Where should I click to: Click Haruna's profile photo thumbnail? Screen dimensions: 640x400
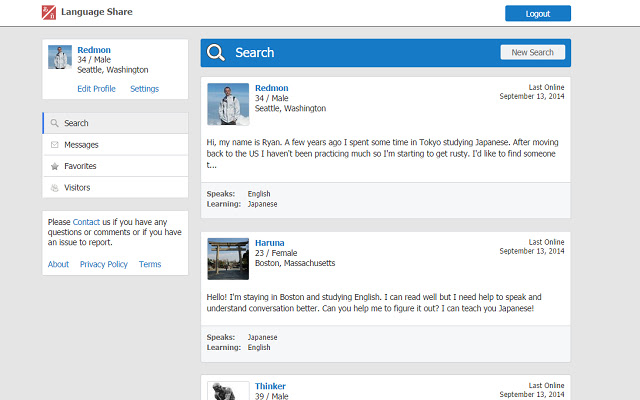tap(228, 258)
